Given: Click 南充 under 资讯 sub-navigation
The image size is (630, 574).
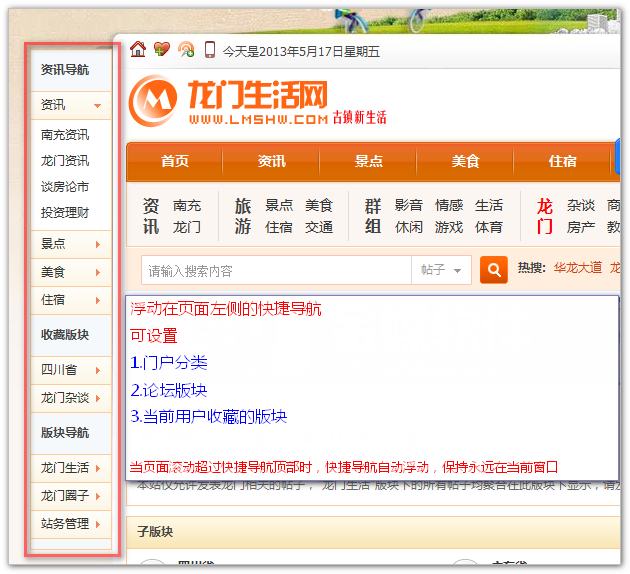Looking at the screenshot, I should click(187, 206).
